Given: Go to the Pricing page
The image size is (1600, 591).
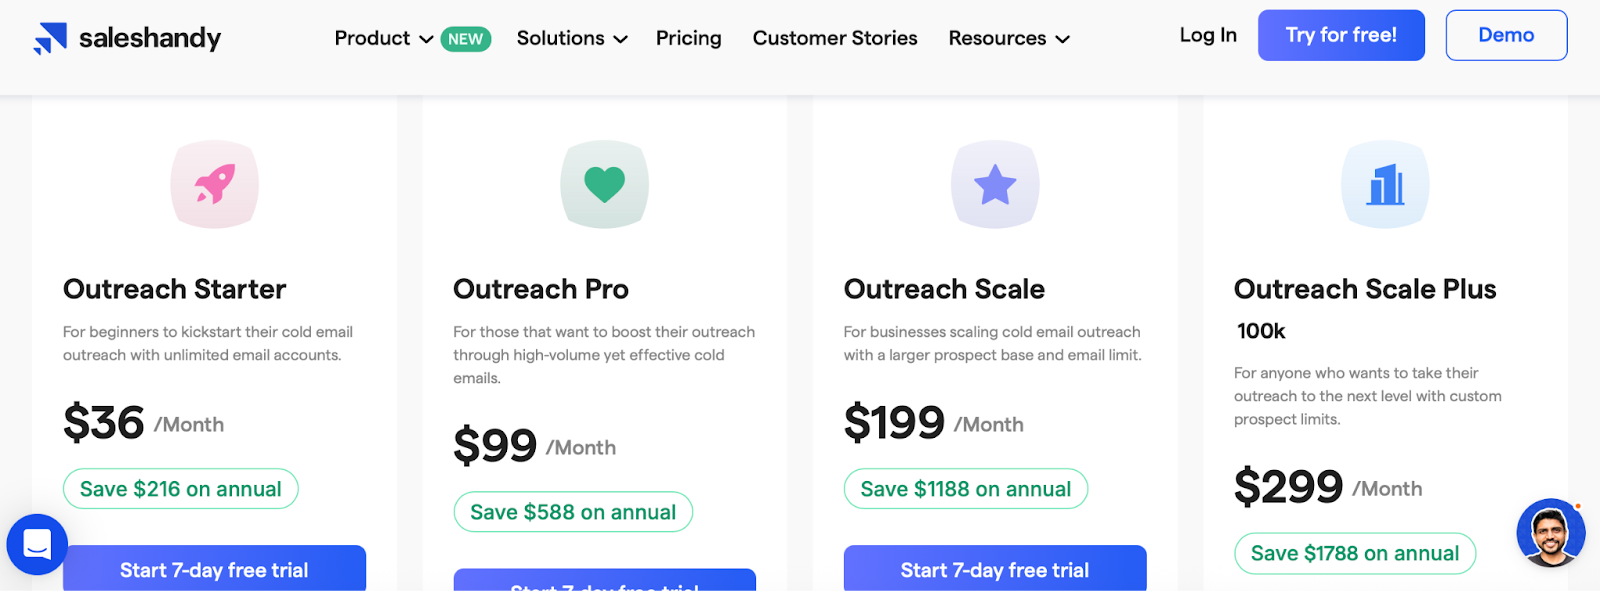Looking at the screenshot, I should pyautogui.click(x=688, y=38).
